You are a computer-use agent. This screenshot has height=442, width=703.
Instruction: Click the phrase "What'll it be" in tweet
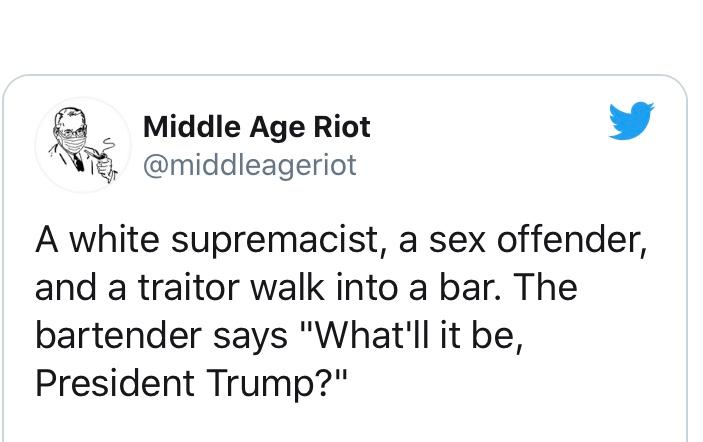tap(409, 335)
